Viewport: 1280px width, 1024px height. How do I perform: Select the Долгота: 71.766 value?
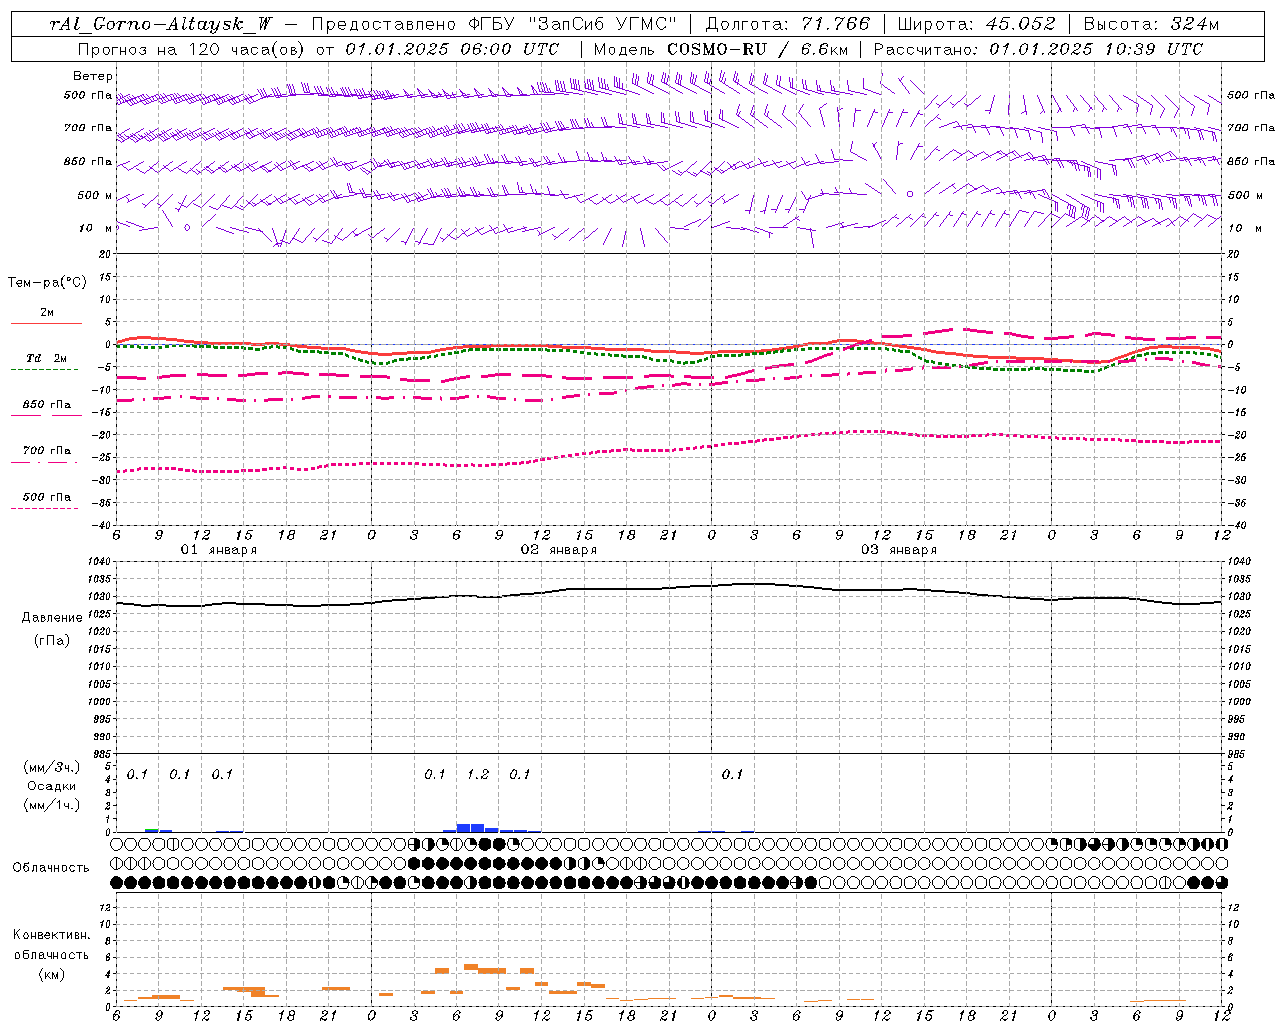788,25
